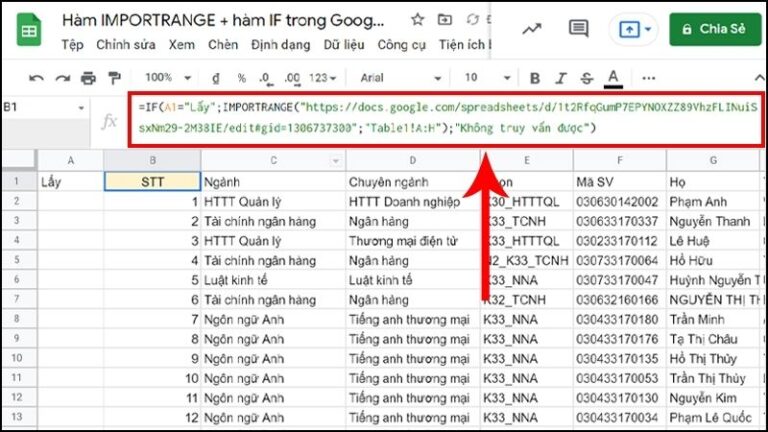The width and height of the screenshot is (768, 432).
Task: Activate the paint format tool
Action: tap(114, 78)
